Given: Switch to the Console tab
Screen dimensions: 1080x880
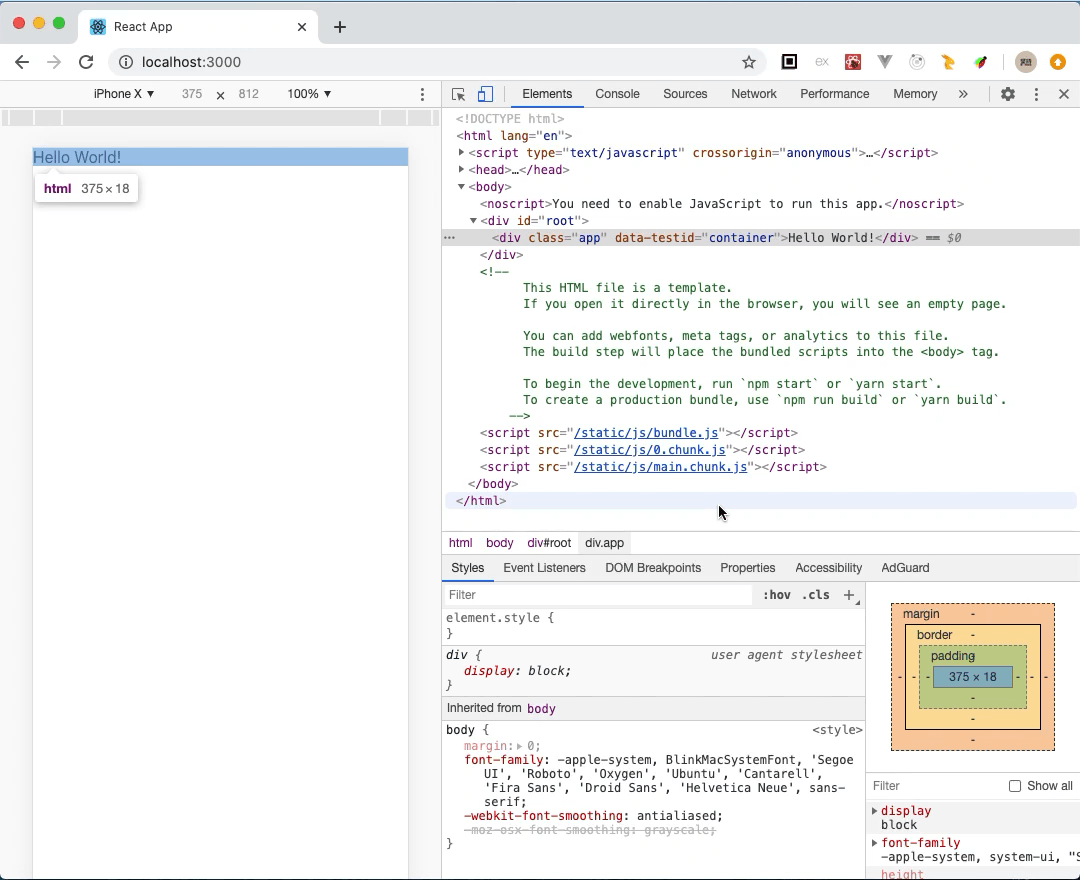Looking at the screenshot, I should point(617,94).
